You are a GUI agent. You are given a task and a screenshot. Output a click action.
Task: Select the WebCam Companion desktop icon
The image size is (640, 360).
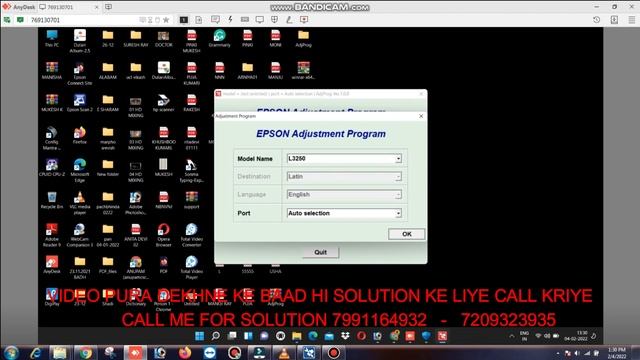point(80,235)
